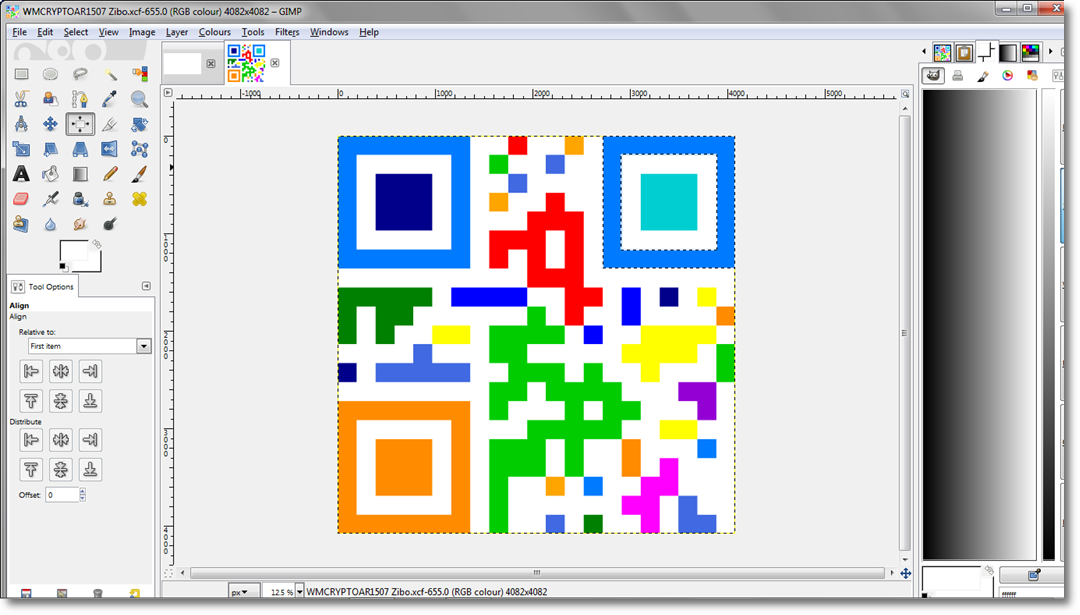The width and height of the screenshot is (1080, 615).
Task: Select the Paintbrush tool
Action: pyautogui.click(x=139, y=174)
